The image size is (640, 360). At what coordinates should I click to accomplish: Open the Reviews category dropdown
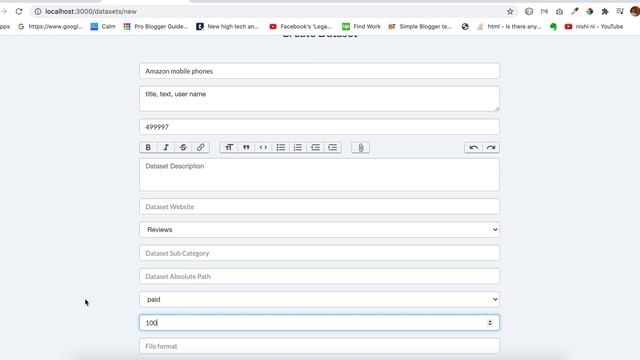[x=319, y=230]
